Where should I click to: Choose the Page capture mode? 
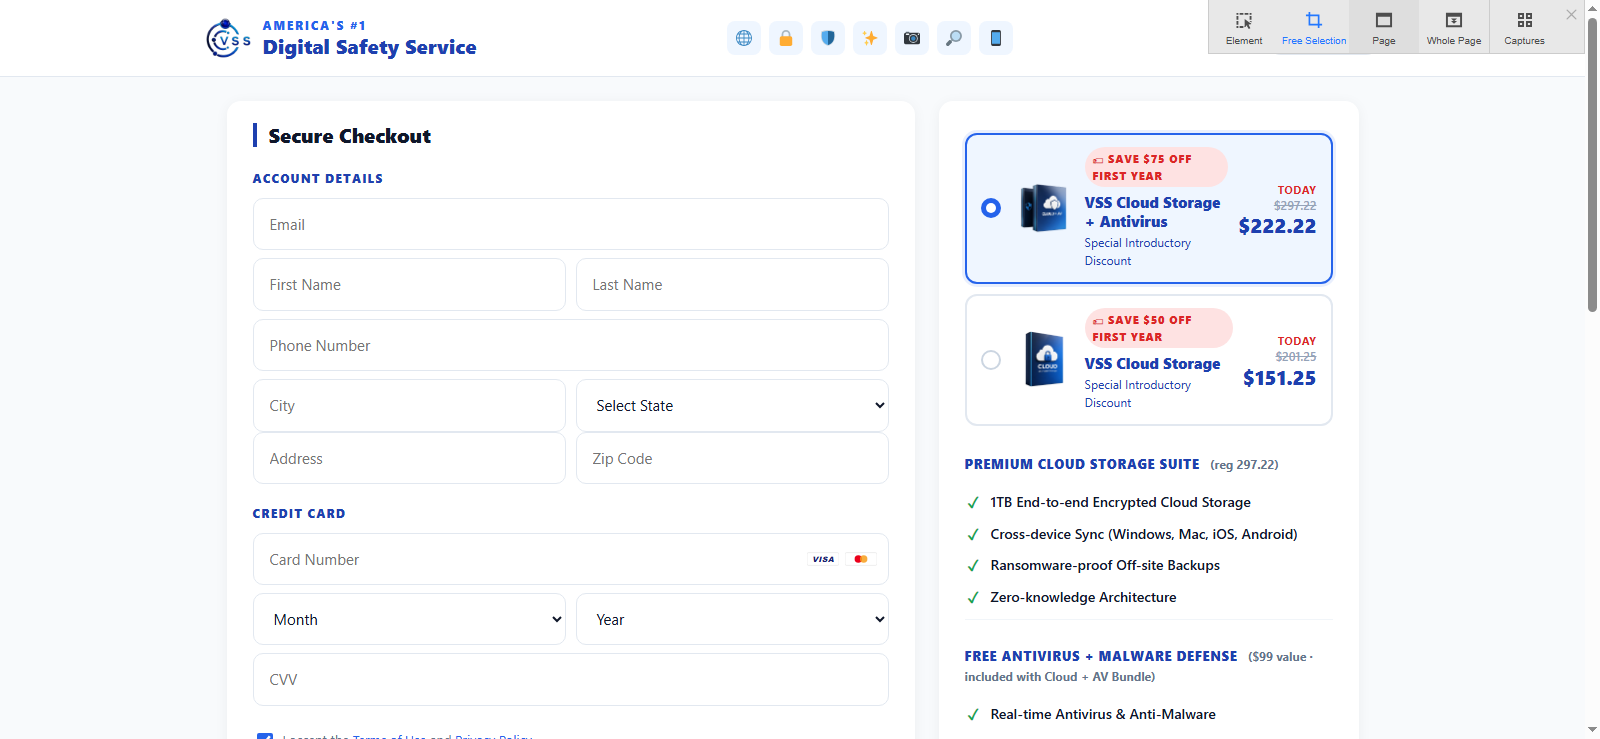[x=1384, y=27]
